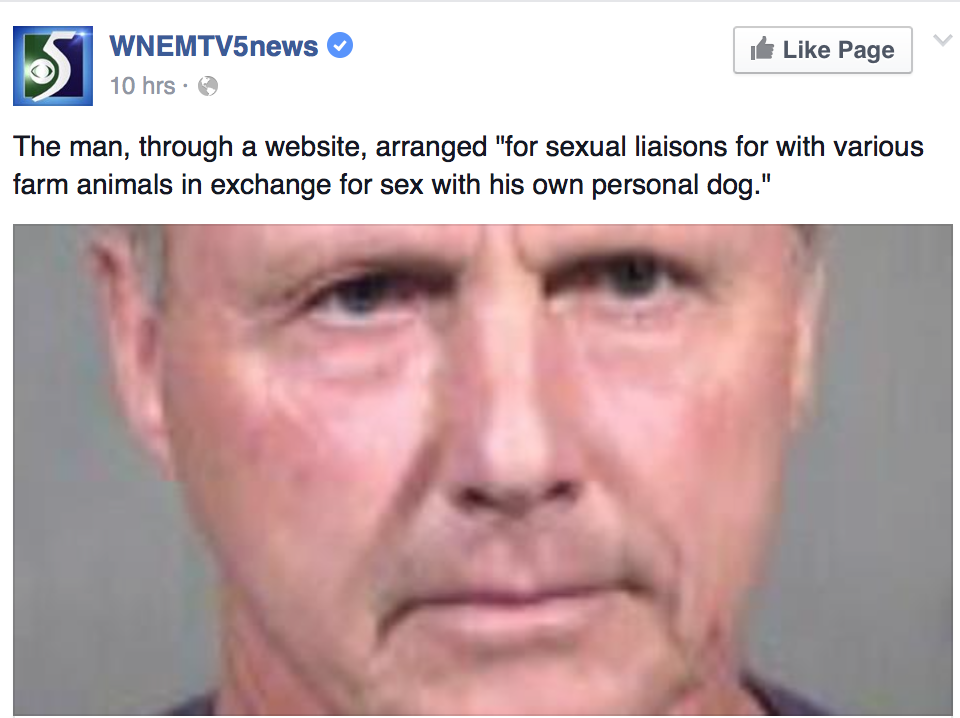Click the word 'Page' on the like button
The height and width of the screenshot is (718, 960).
point(866,51)
